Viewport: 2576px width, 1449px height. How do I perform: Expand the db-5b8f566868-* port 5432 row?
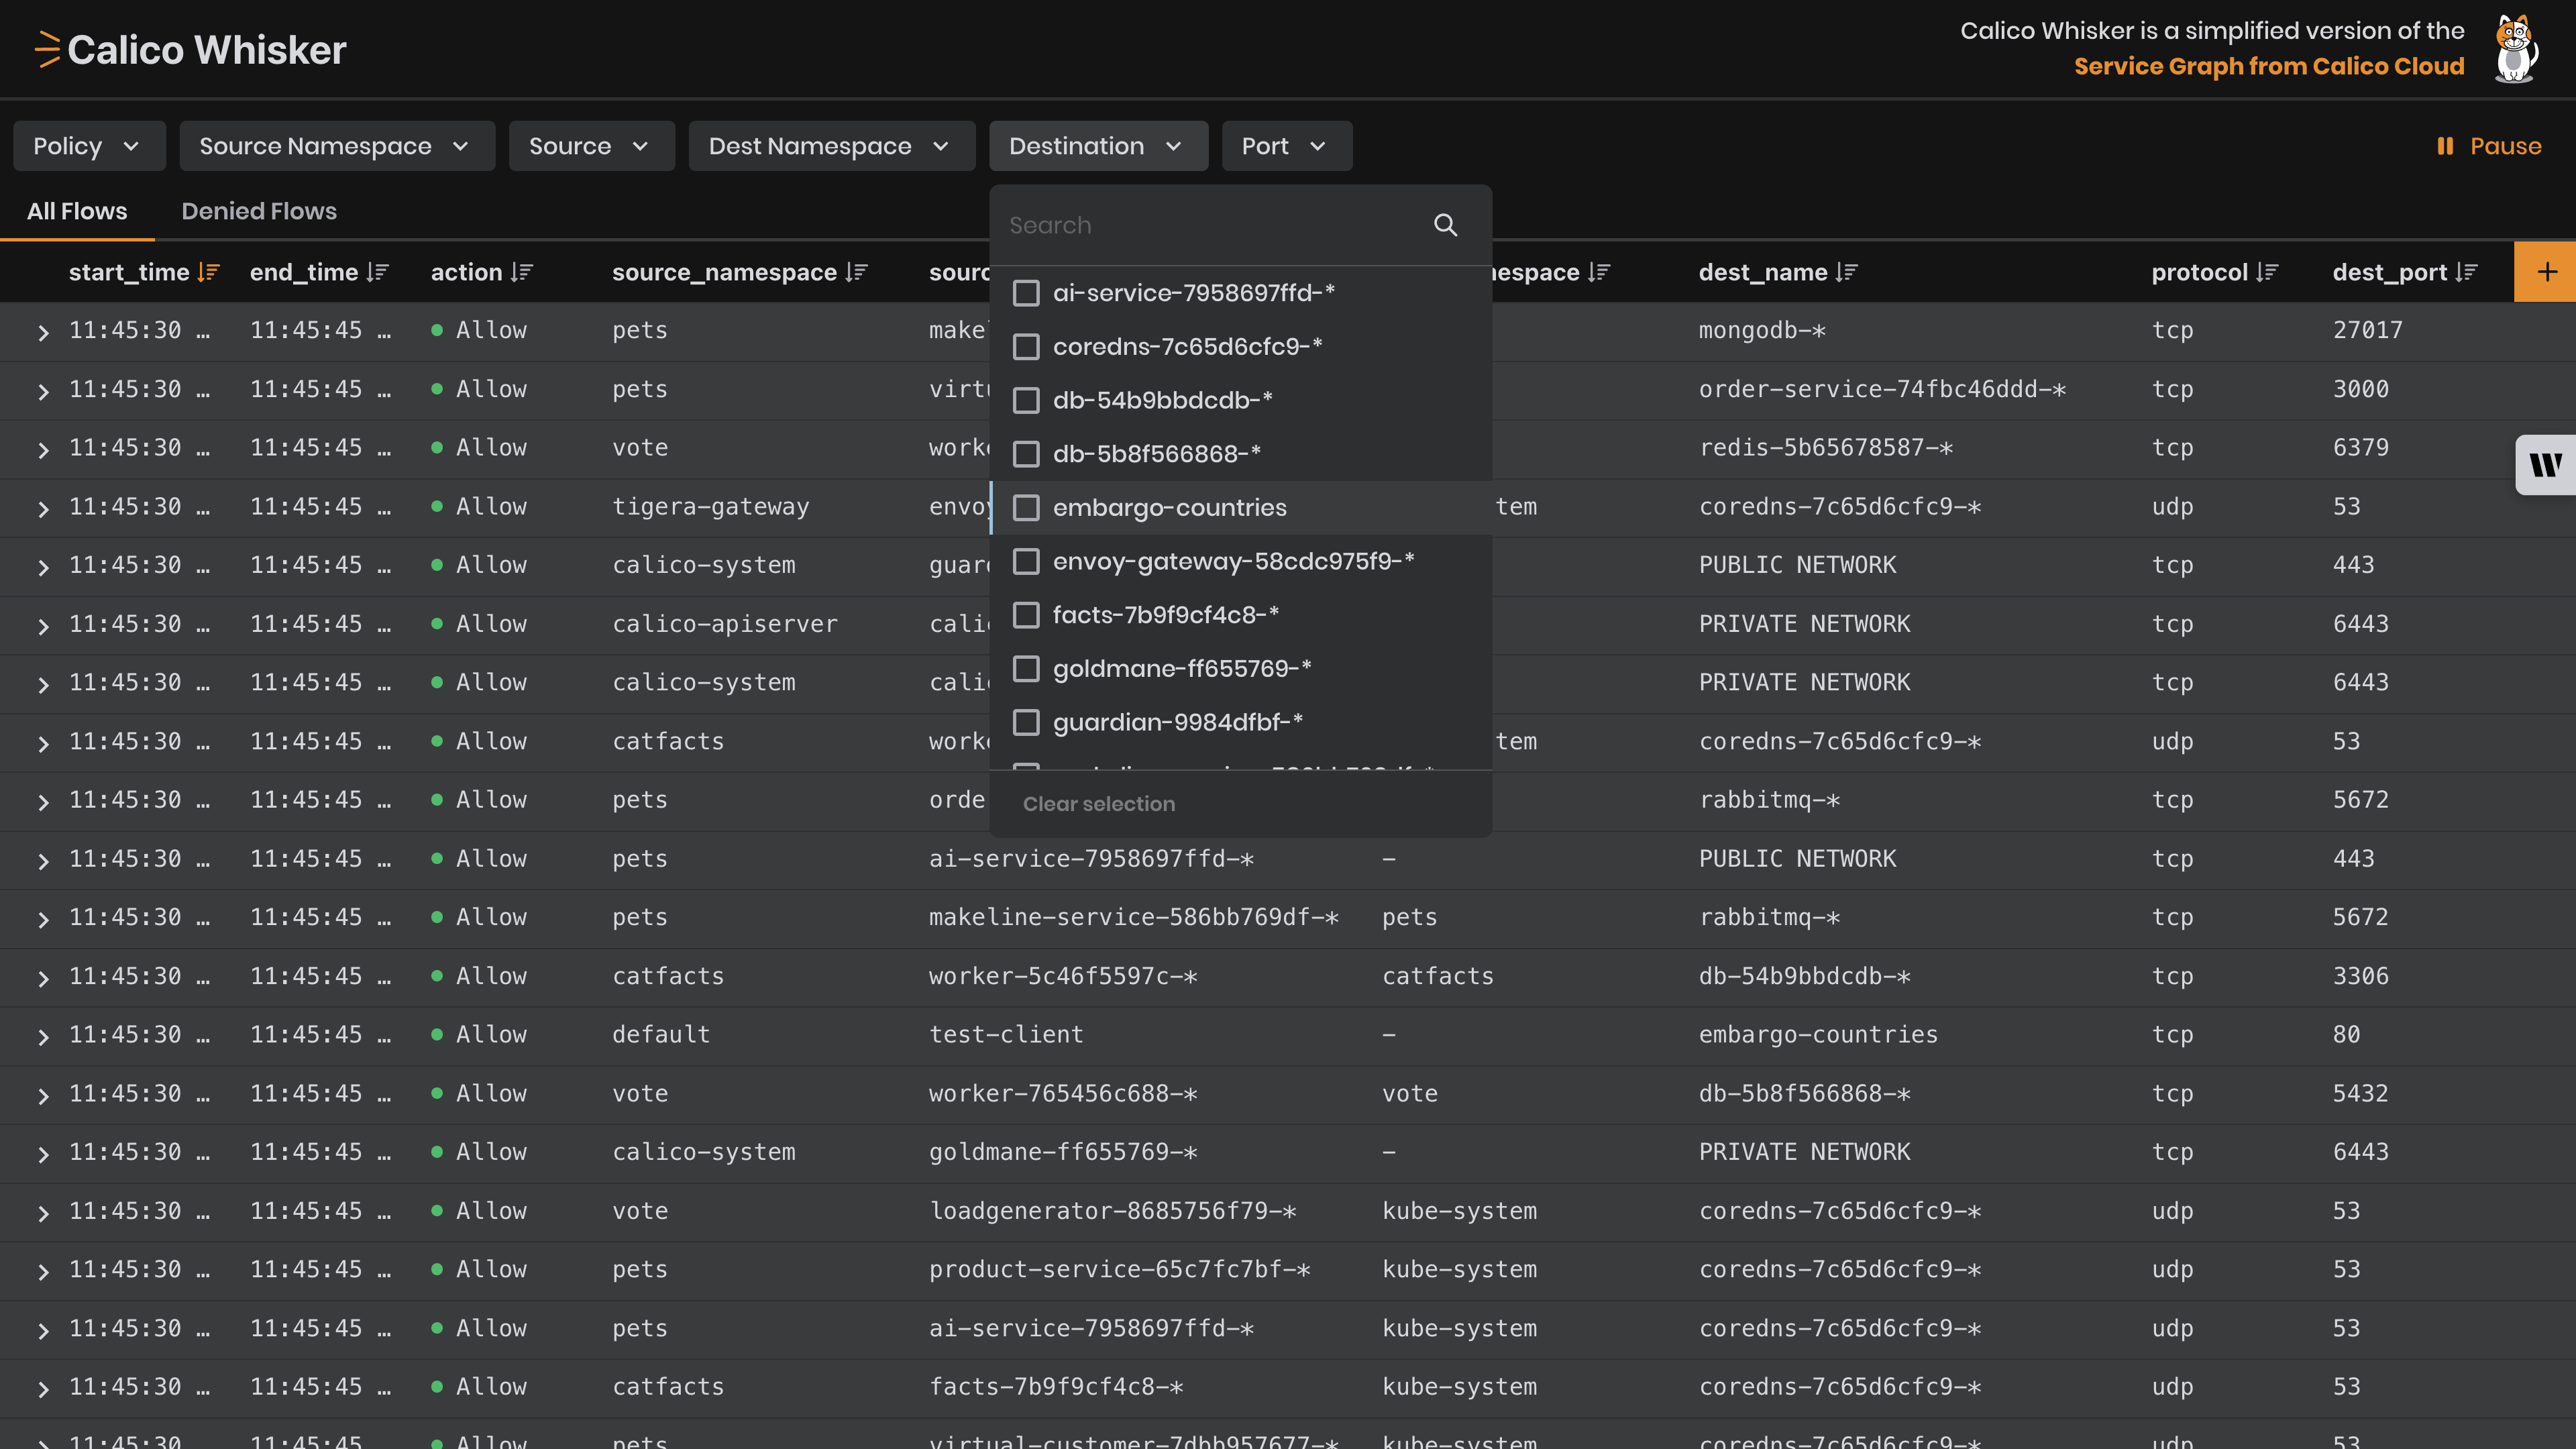tap(42, 1095)
